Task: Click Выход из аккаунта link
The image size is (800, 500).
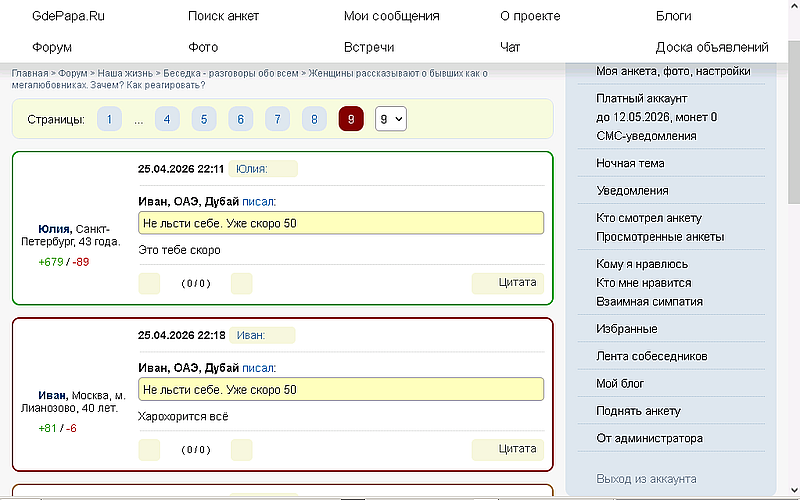Action: [x=646, y=479]
